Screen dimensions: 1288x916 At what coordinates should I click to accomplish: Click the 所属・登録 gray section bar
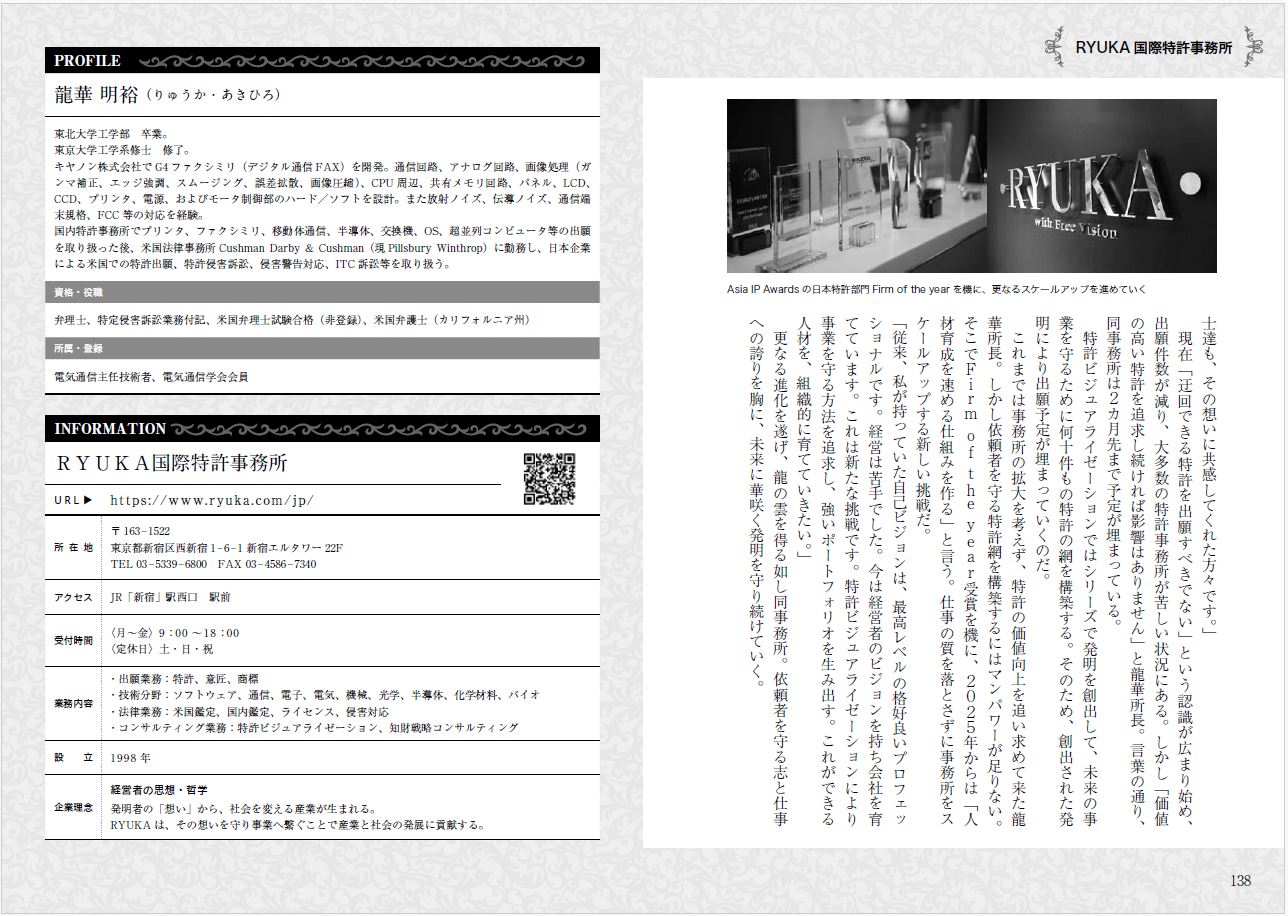322,348
